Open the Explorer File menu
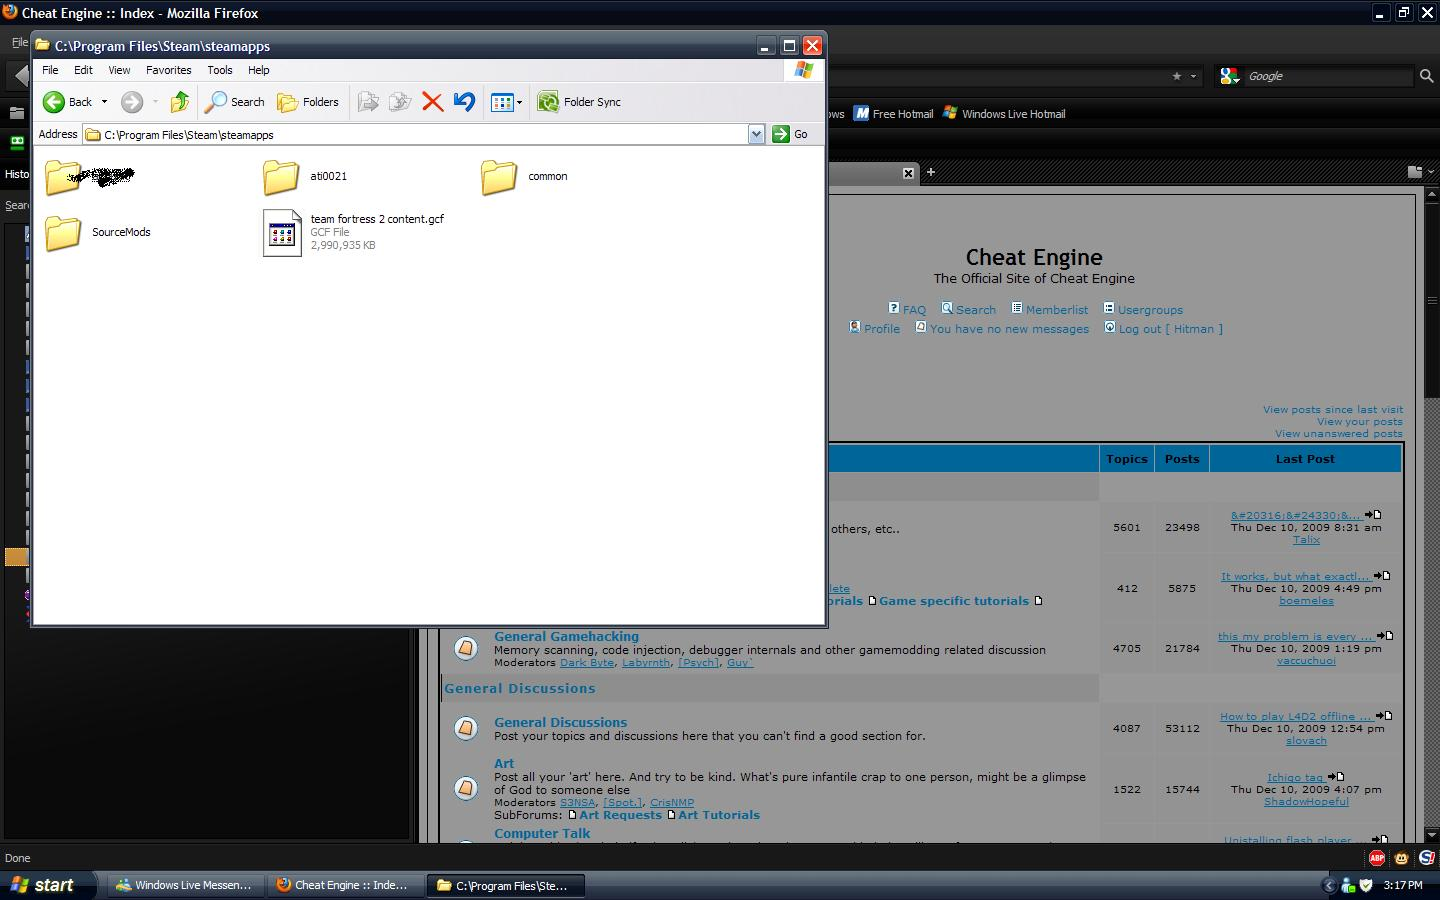1440x900 pixels. tap(50, 70)
